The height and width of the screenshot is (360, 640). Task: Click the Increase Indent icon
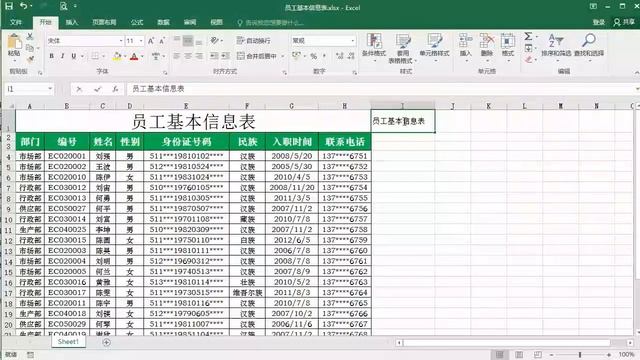pos(226,56)
